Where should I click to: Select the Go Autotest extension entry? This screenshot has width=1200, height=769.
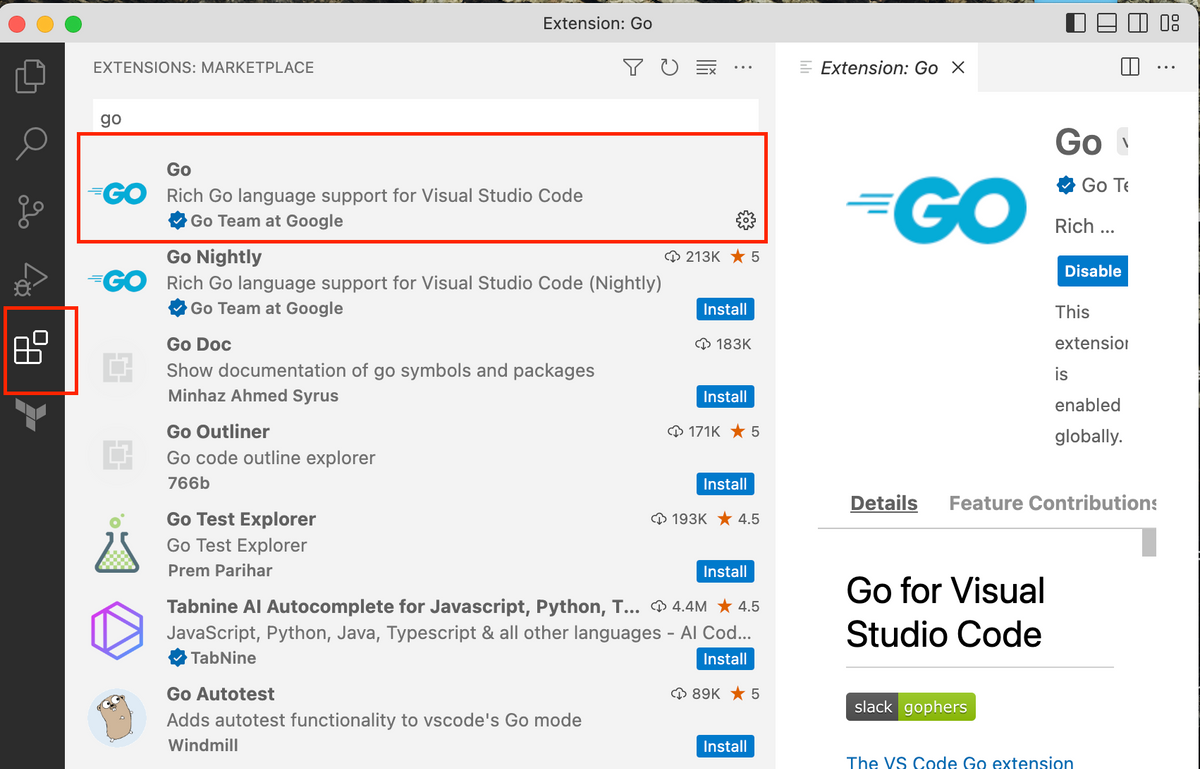[422, 720]
